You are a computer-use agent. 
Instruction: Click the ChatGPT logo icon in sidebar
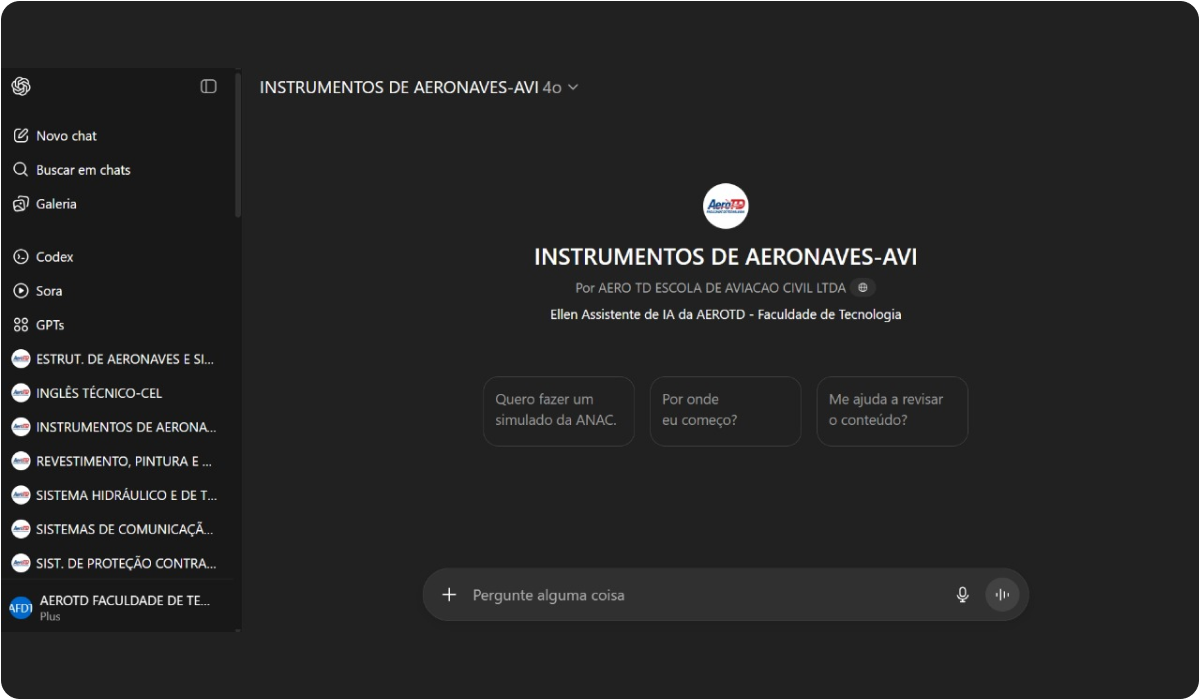click(21, 87)
